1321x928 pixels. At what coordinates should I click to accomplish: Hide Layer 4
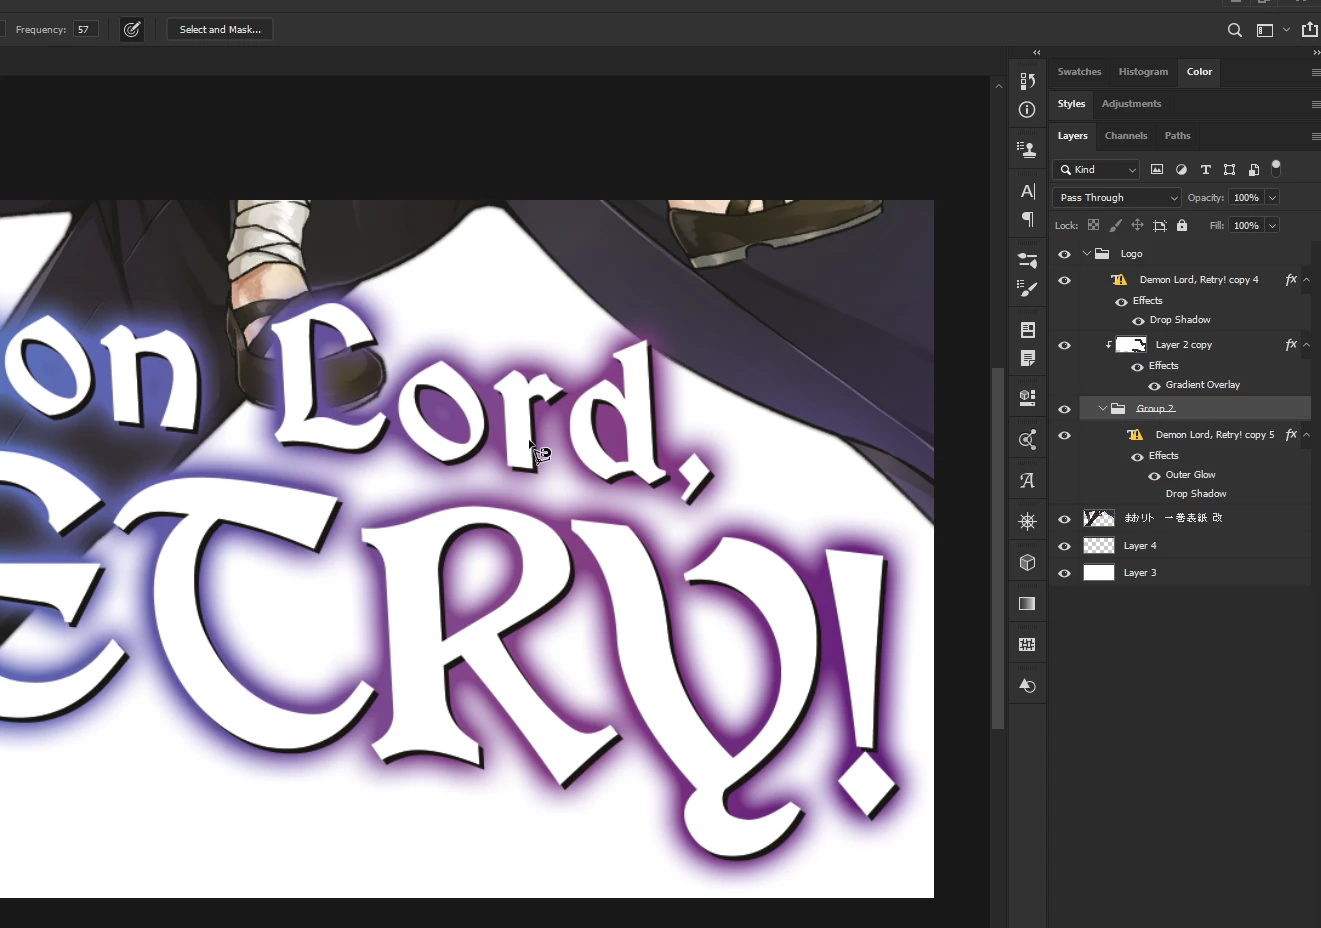[1064, 546]
